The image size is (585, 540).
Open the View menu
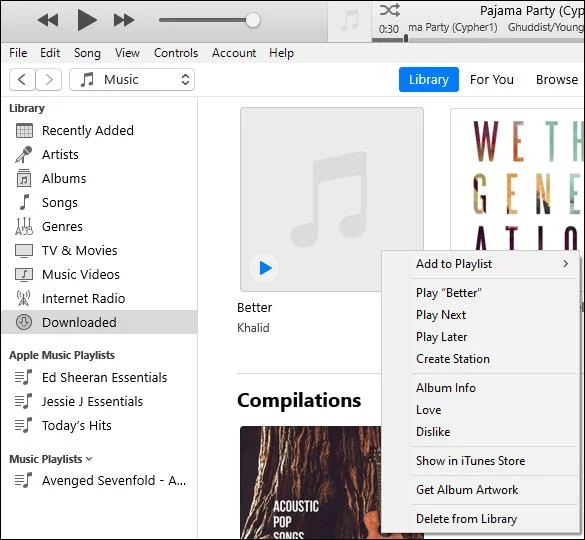pos(127,53)
